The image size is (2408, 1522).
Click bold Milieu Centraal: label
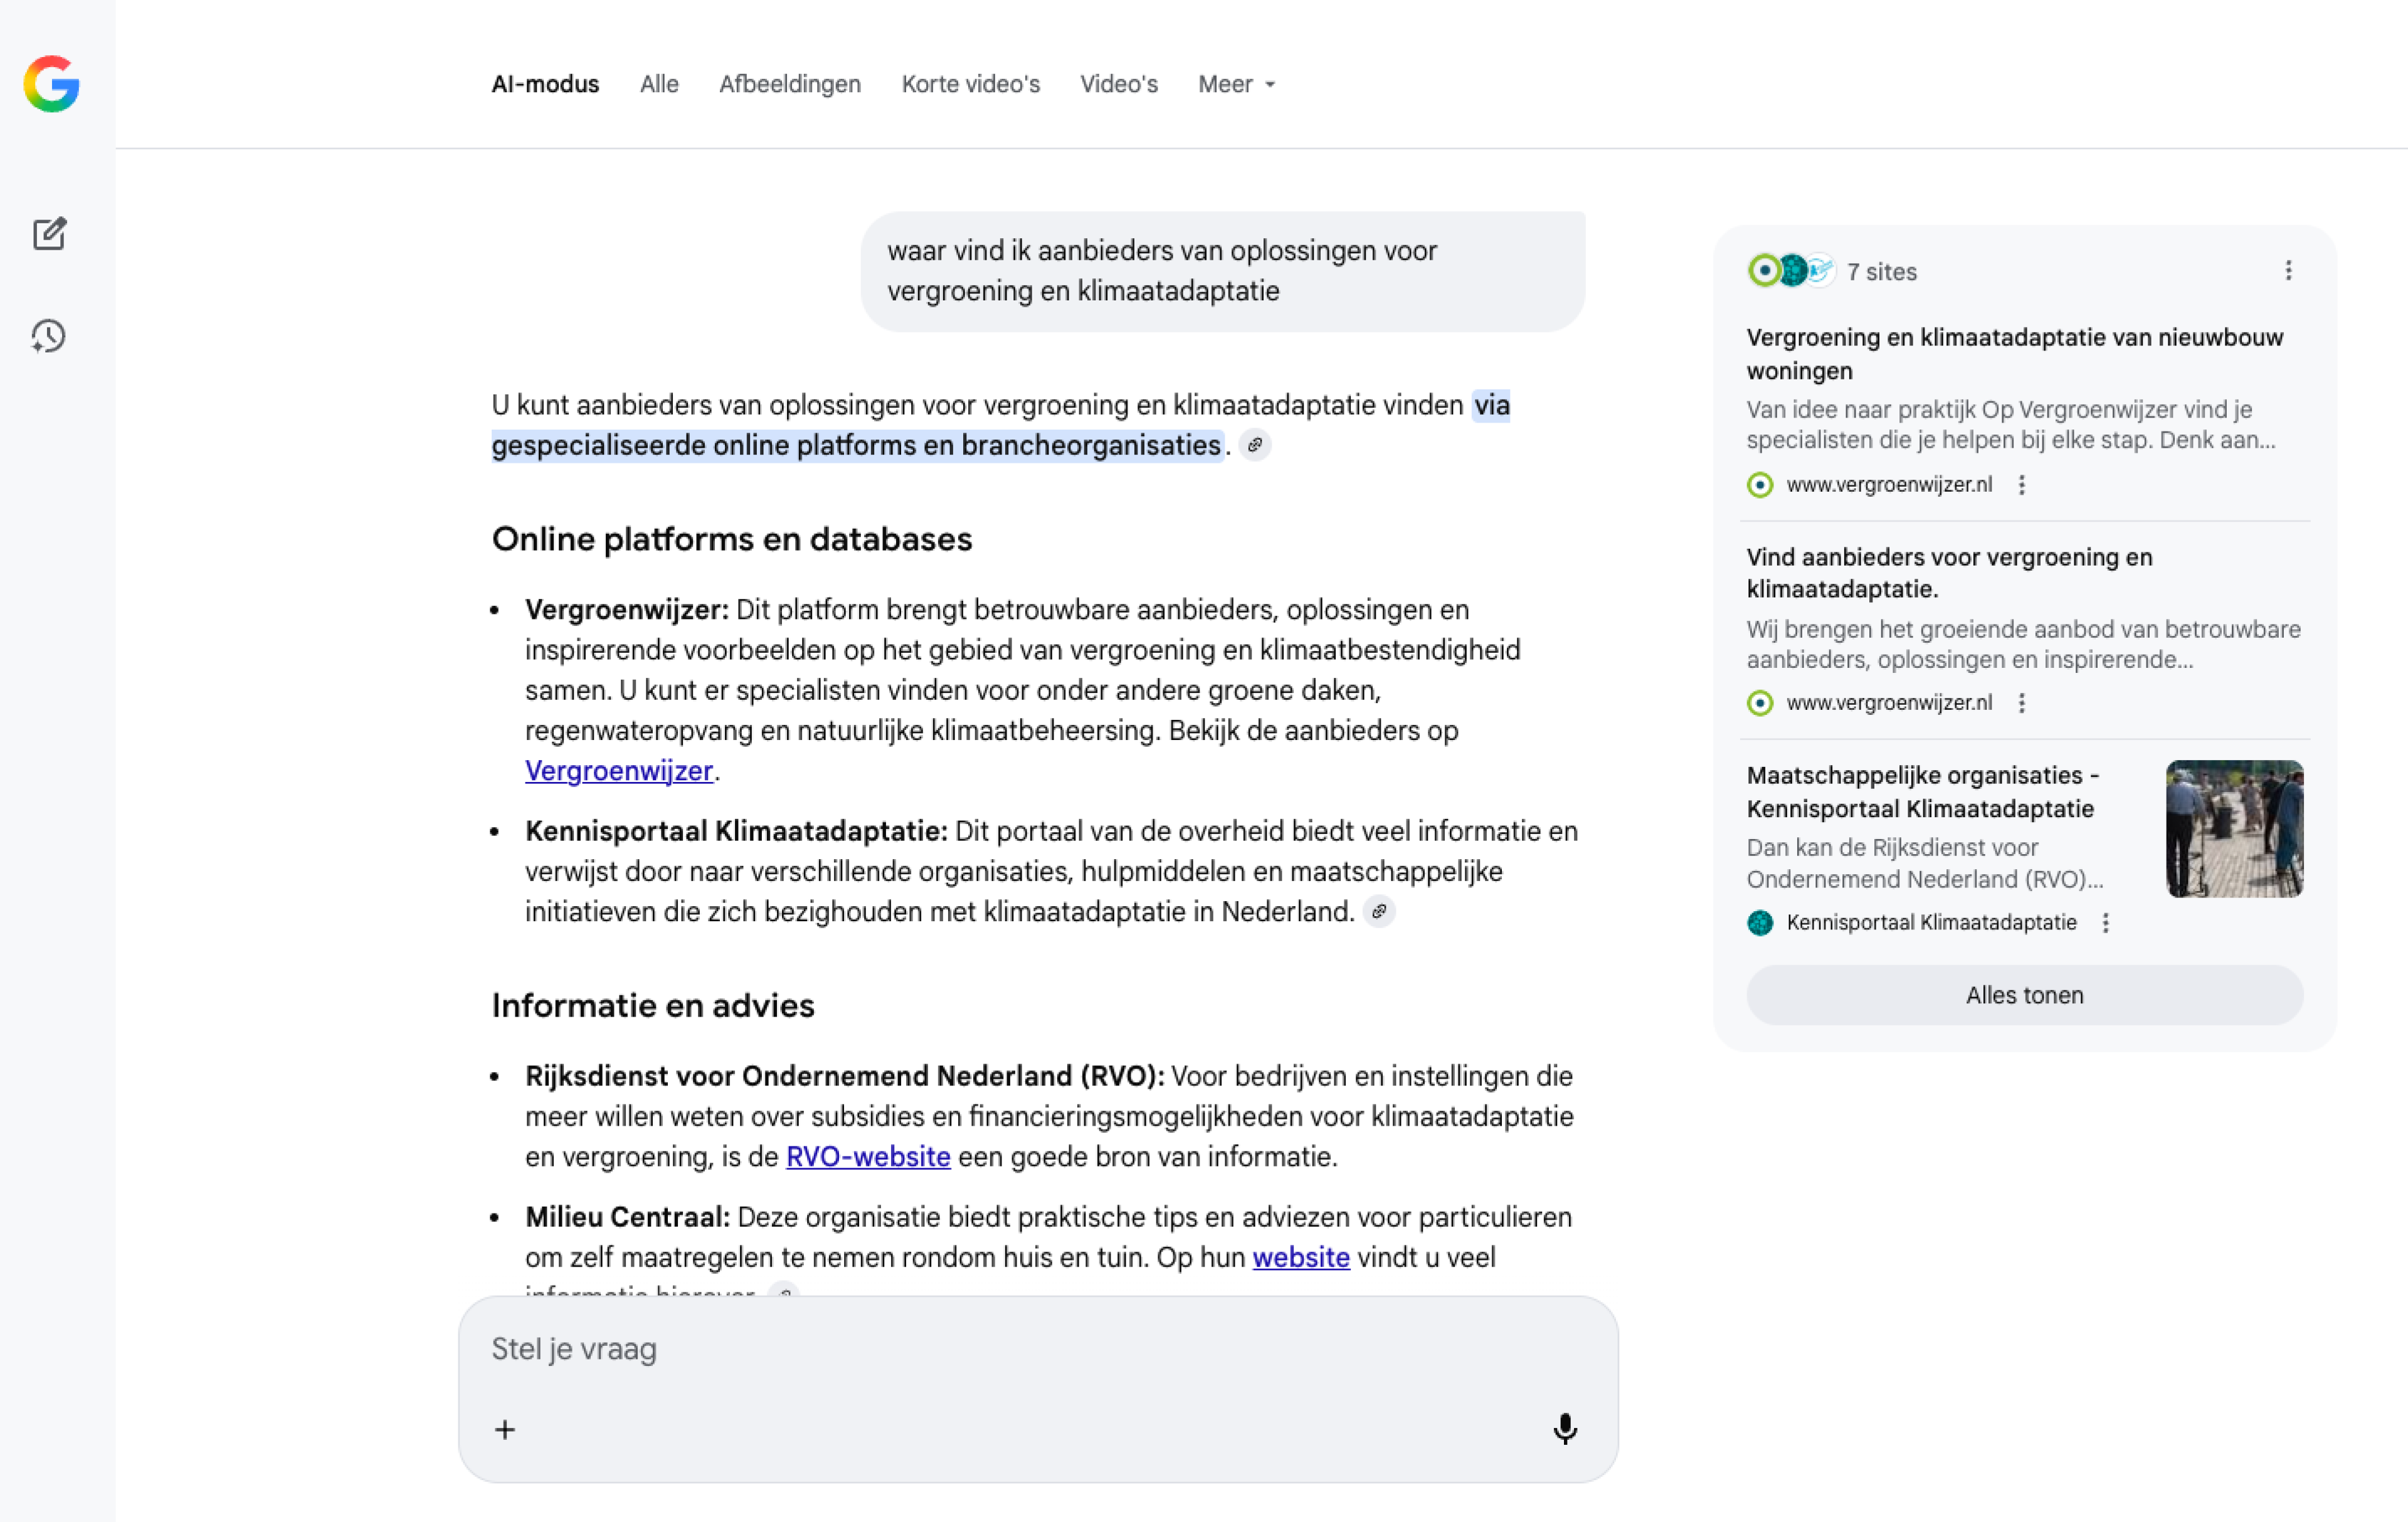[x=628, y=1217]
